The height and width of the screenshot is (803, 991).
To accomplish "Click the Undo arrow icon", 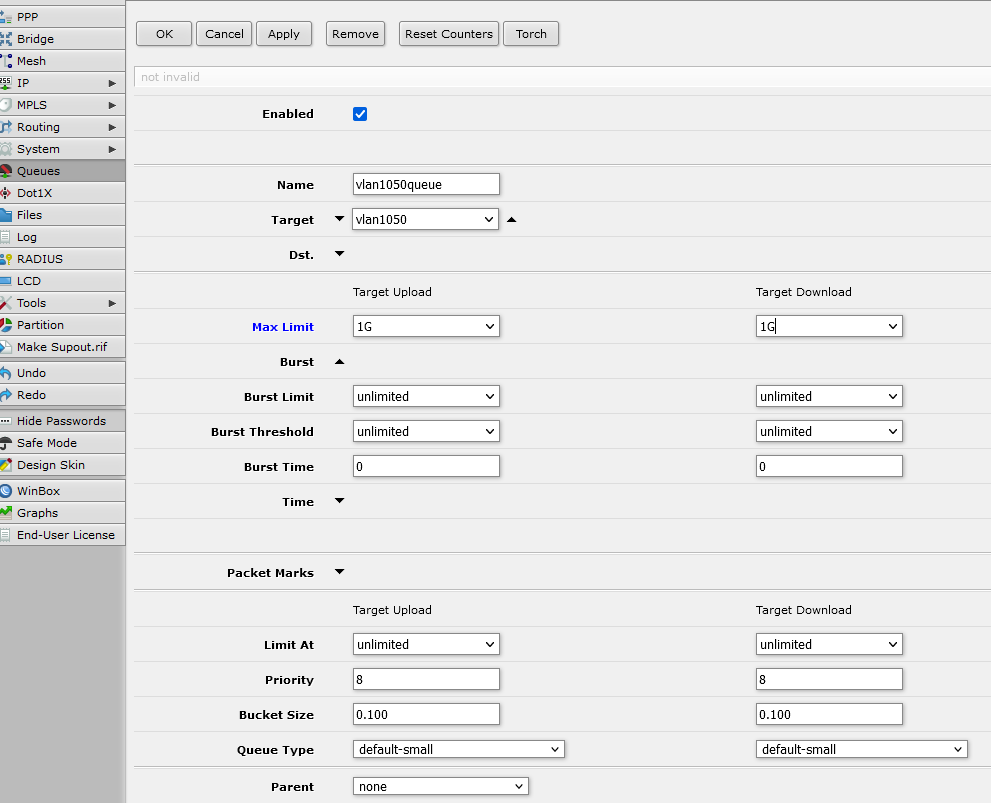I will pos(7,373).
